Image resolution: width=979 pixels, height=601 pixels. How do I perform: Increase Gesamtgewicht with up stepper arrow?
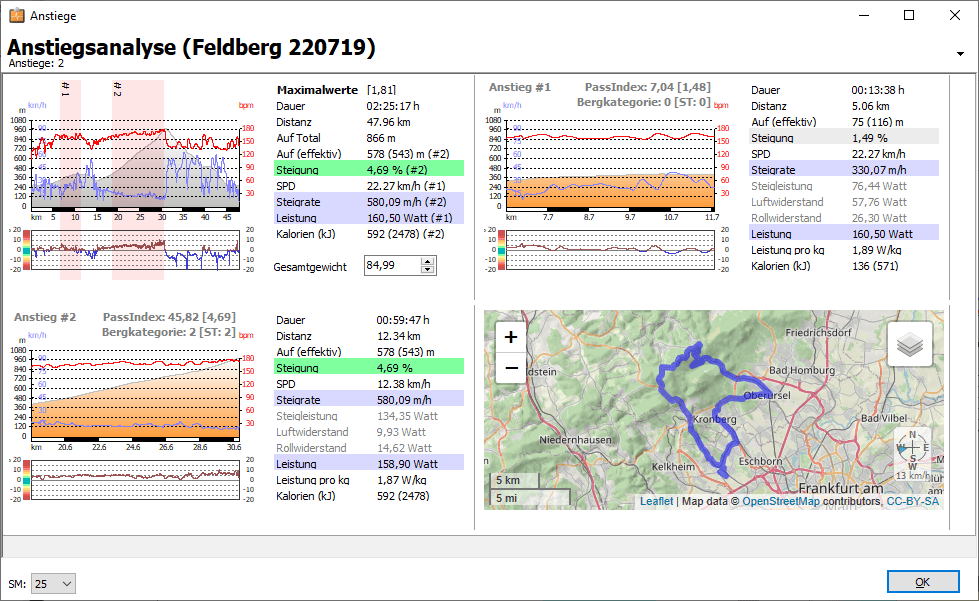tap(428, 261)
